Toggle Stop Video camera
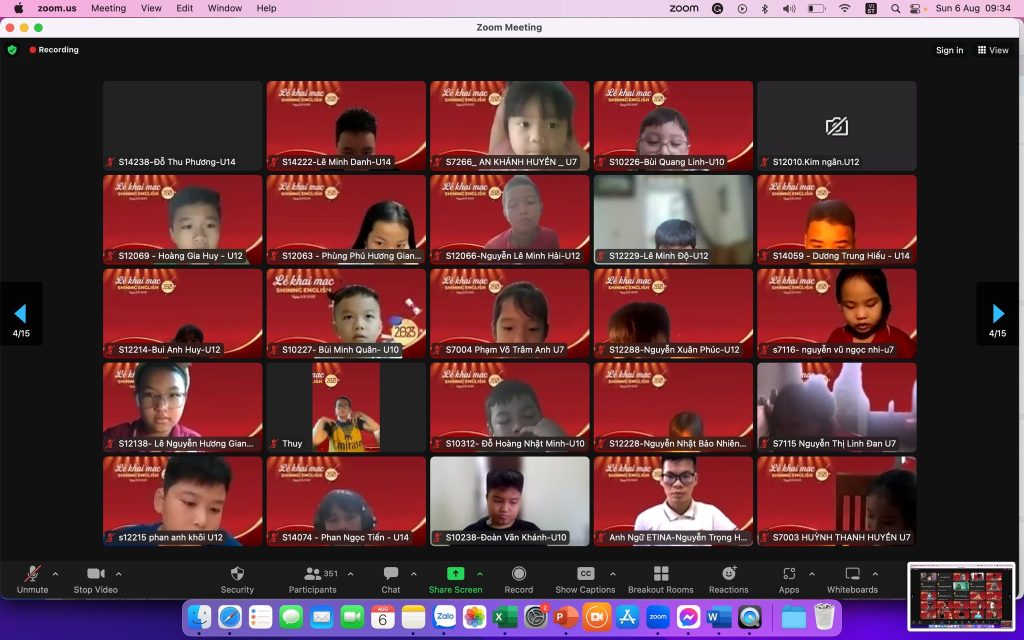 (x=96, y=574)
